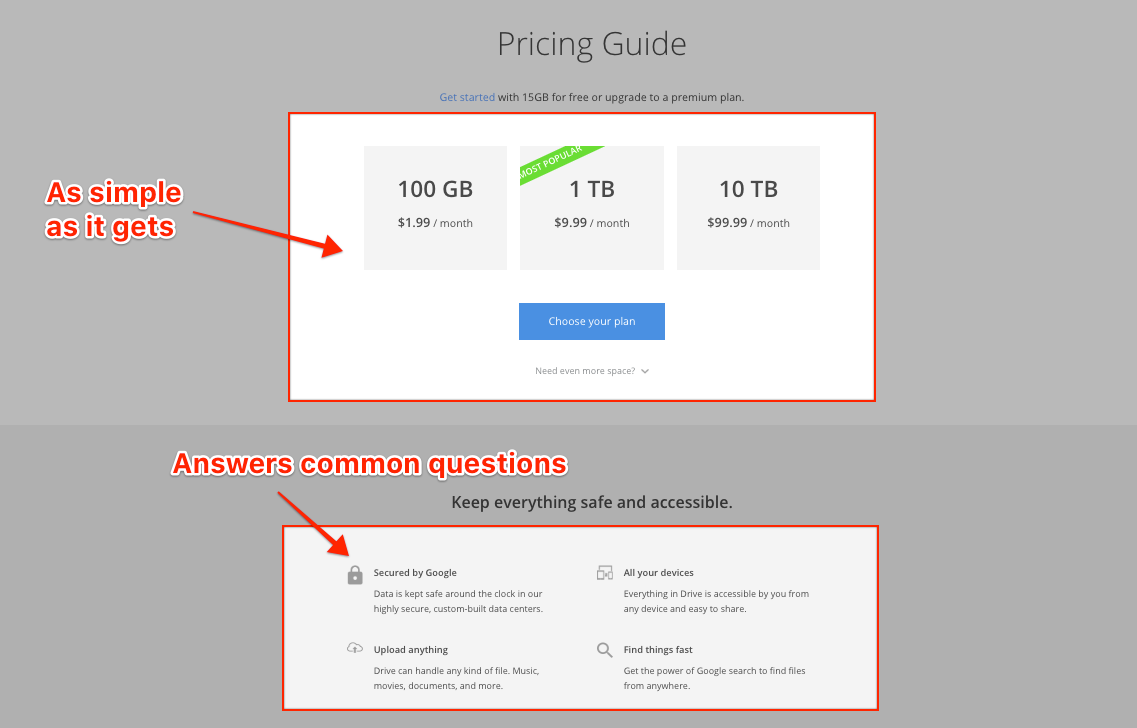The image size is (1137, 728).
Task: Click the All your devices heading
Action: tap(658, 573)
